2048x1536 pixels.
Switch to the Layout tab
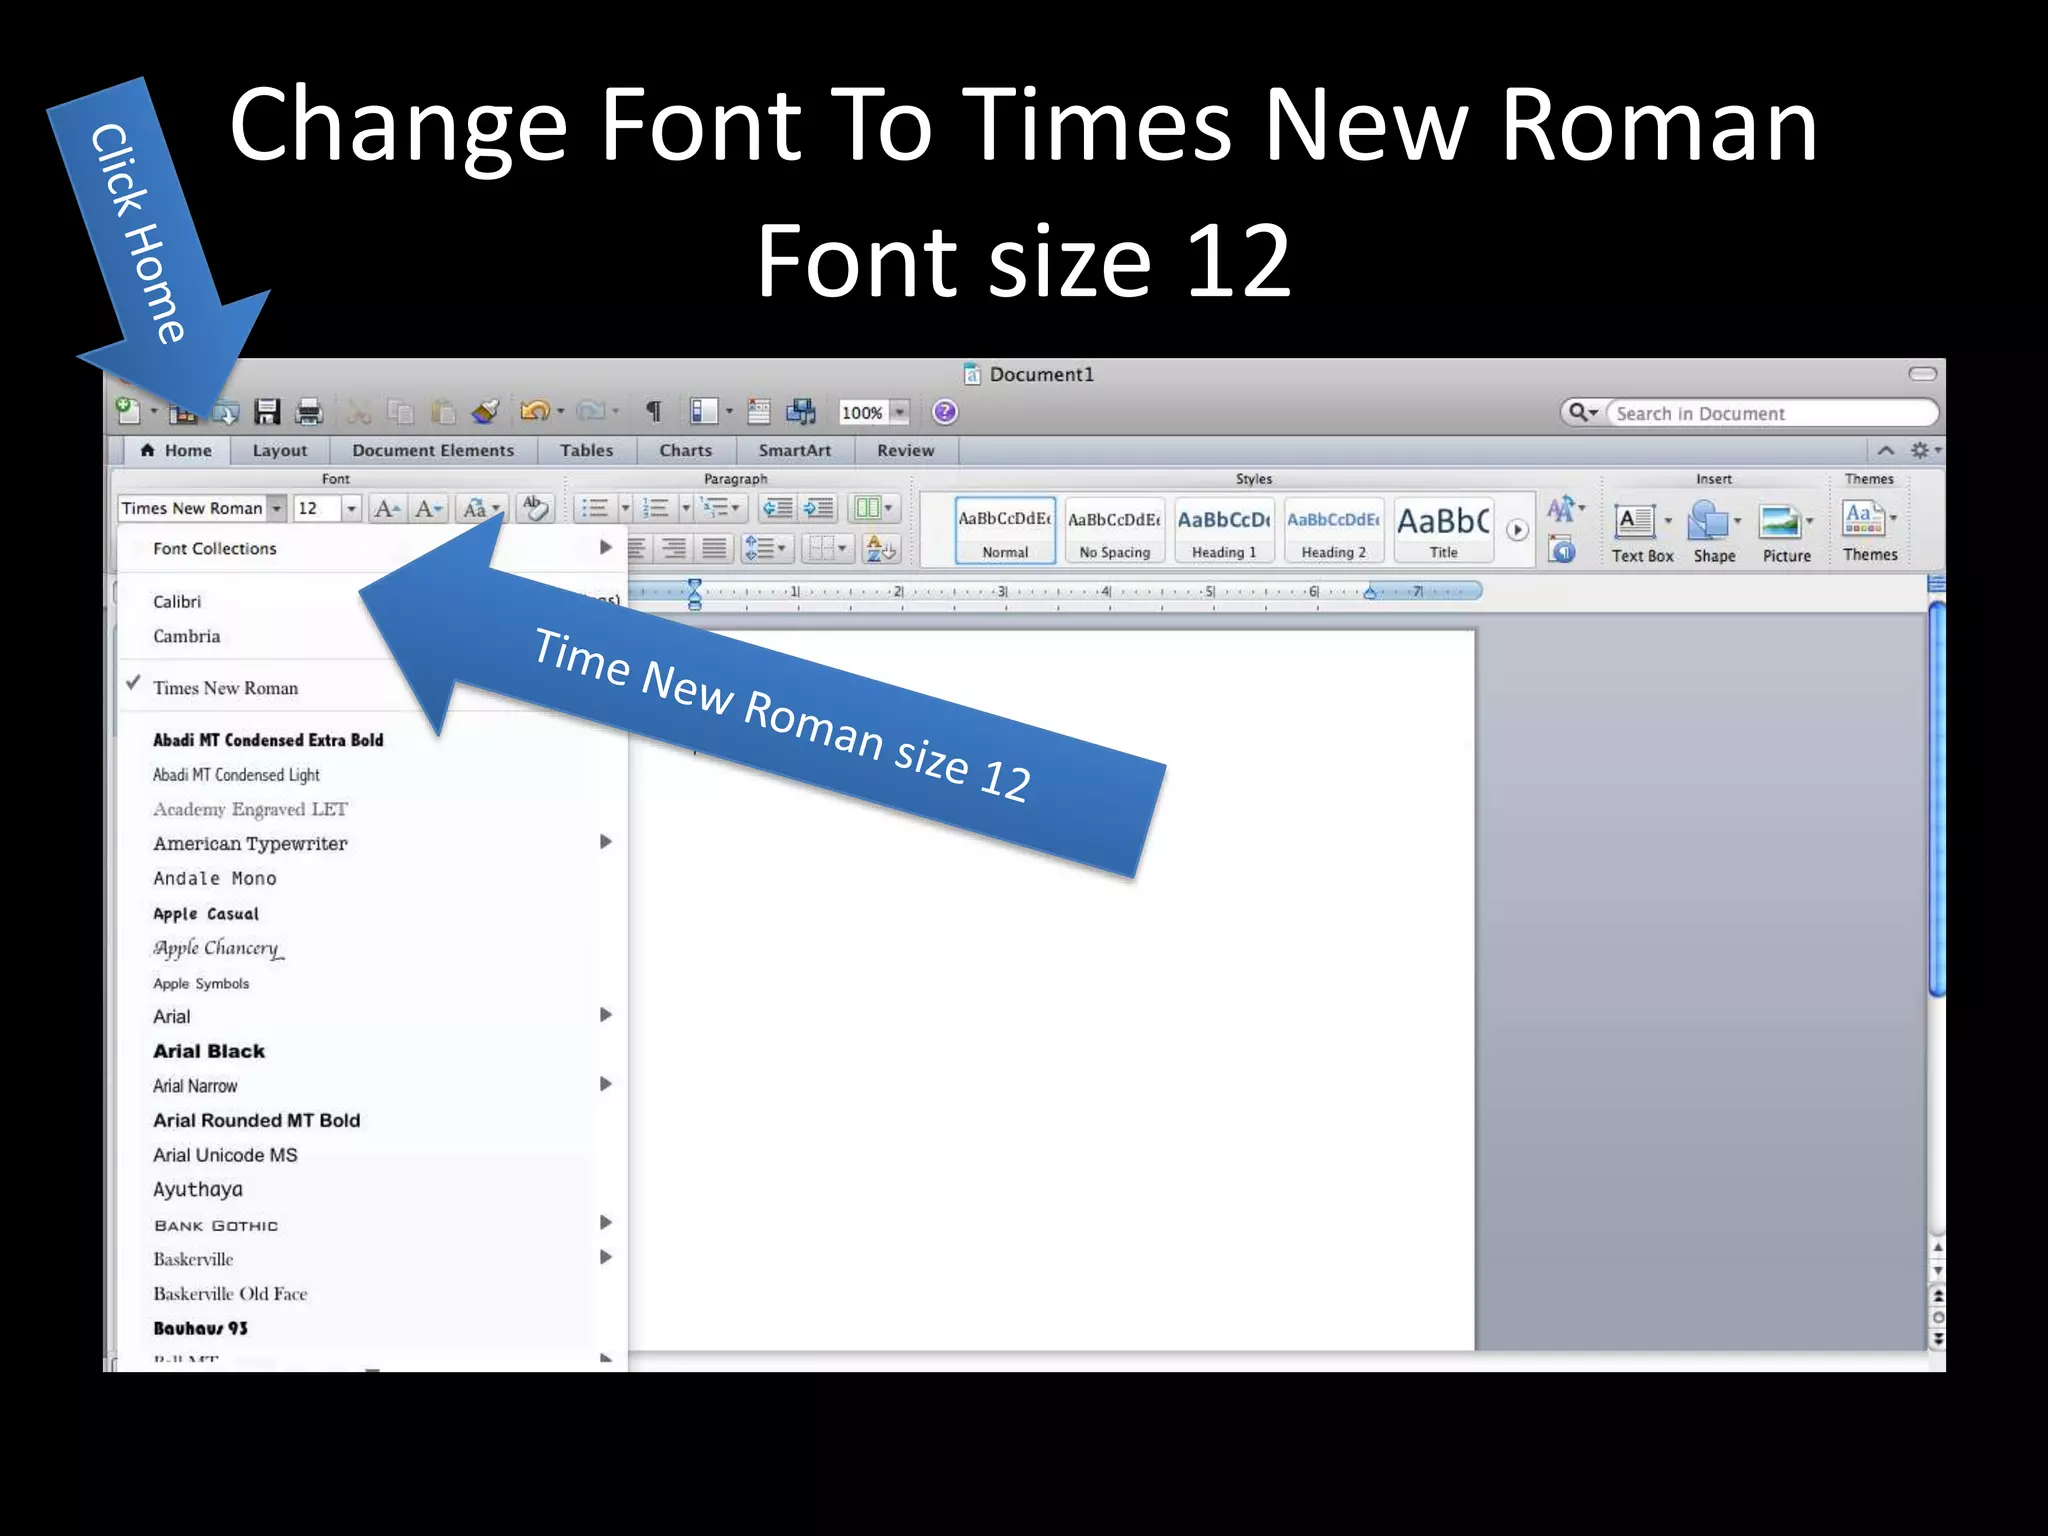(280, 450)
